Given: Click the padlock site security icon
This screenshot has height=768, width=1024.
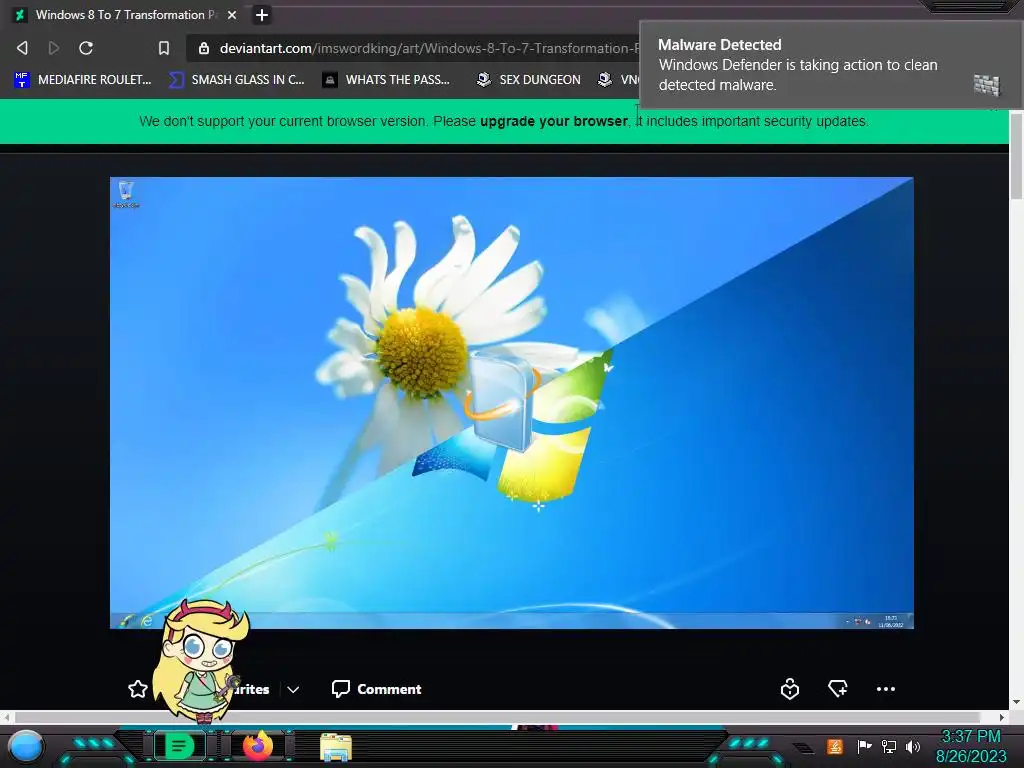Looking at the screenshot, I should click(x=204, y=48).
